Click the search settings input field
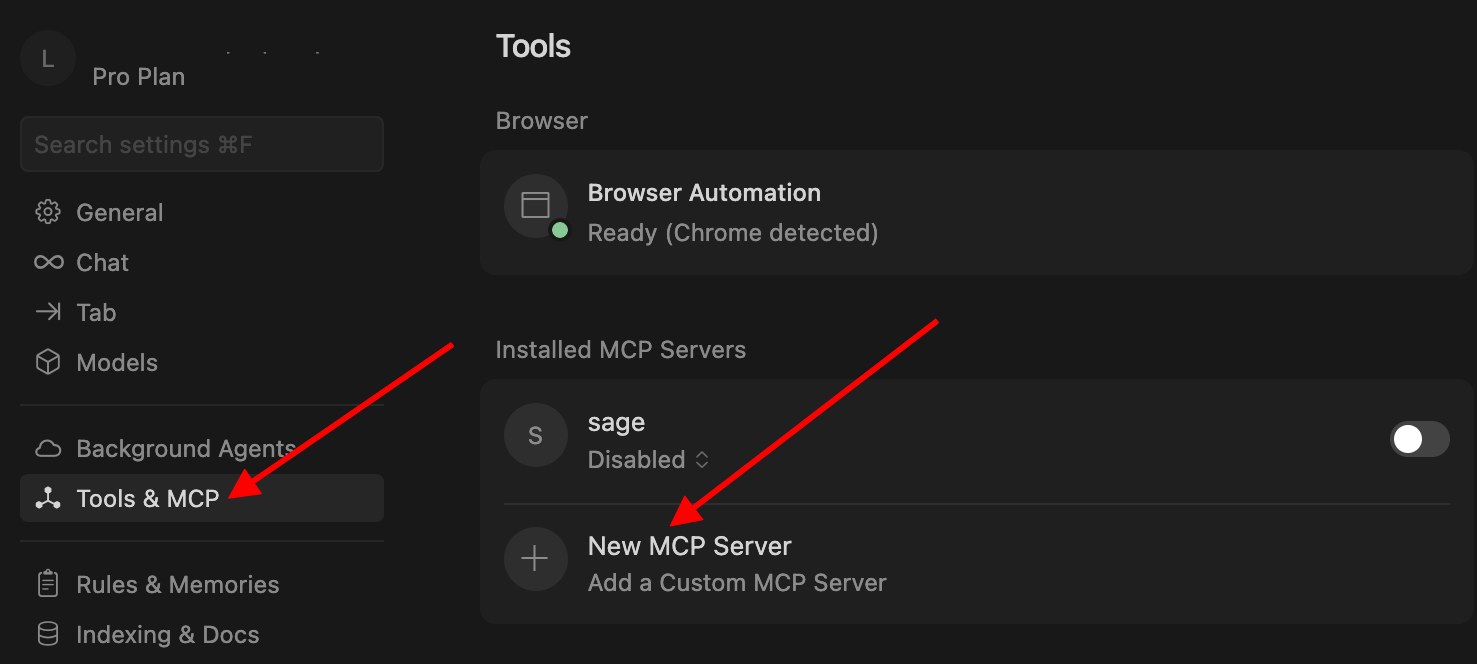This screenshot has width=1477, height=664. pyautogui.click(x=202, y=144)
